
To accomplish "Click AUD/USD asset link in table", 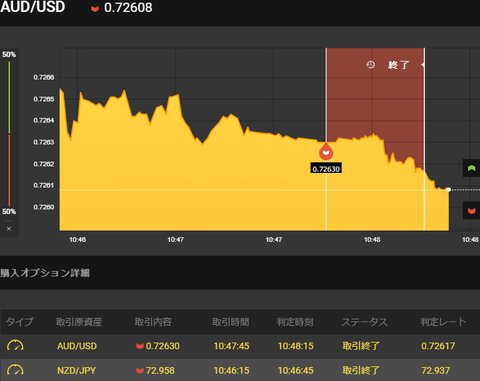I will click(x=77, y=346).
